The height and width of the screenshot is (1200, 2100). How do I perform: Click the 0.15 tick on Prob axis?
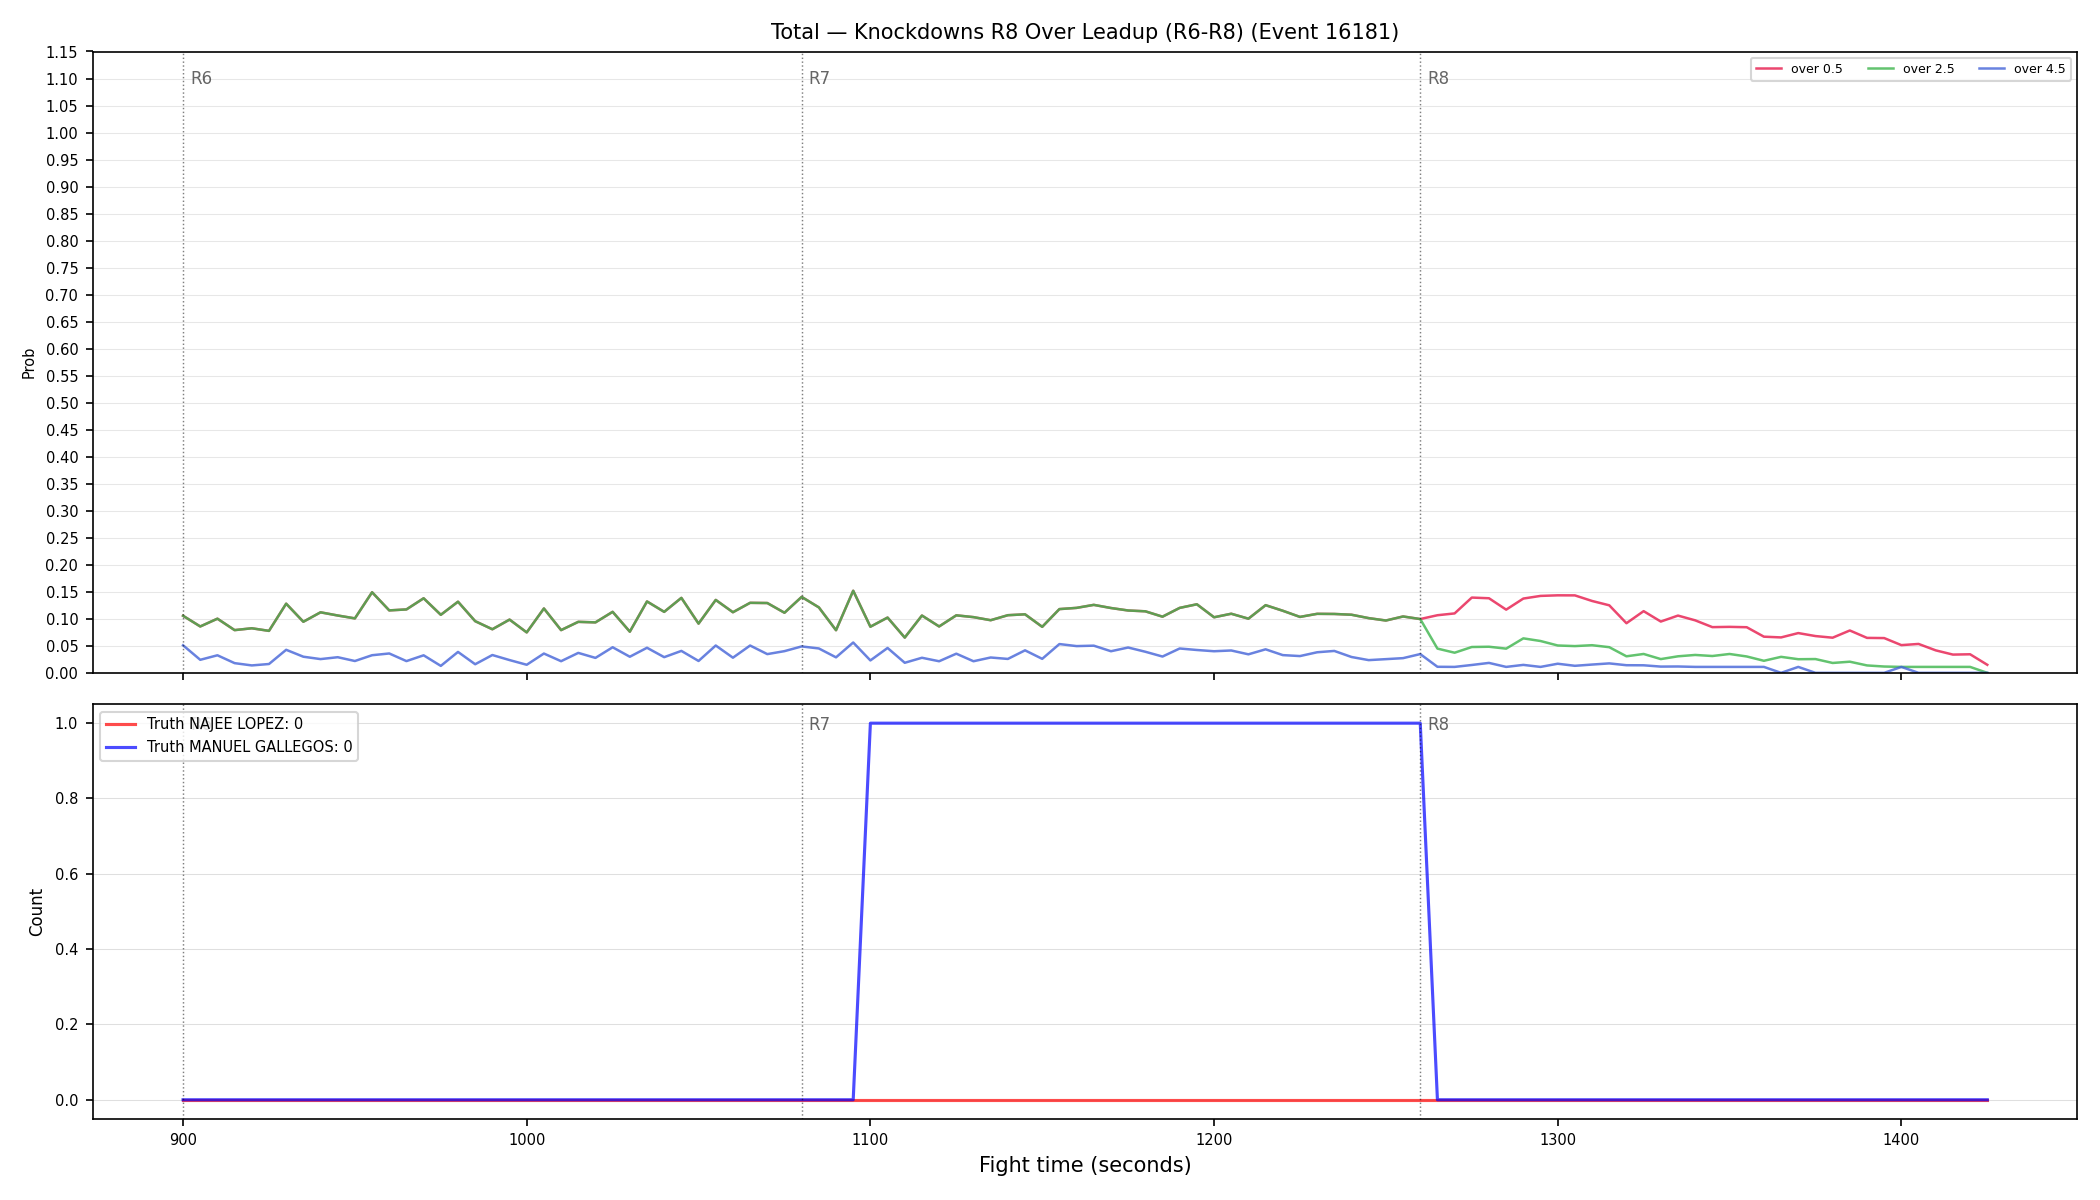coord(61,593)
